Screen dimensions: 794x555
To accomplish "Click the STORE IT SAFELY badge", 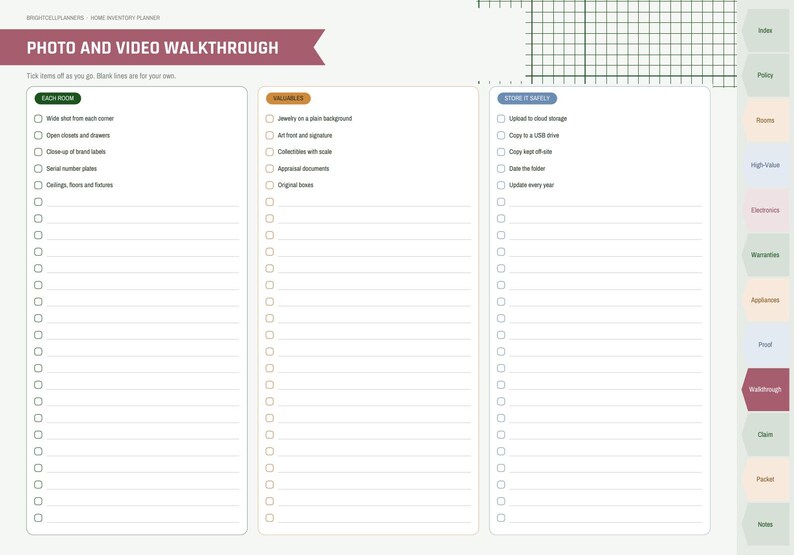I will [527, 98].
